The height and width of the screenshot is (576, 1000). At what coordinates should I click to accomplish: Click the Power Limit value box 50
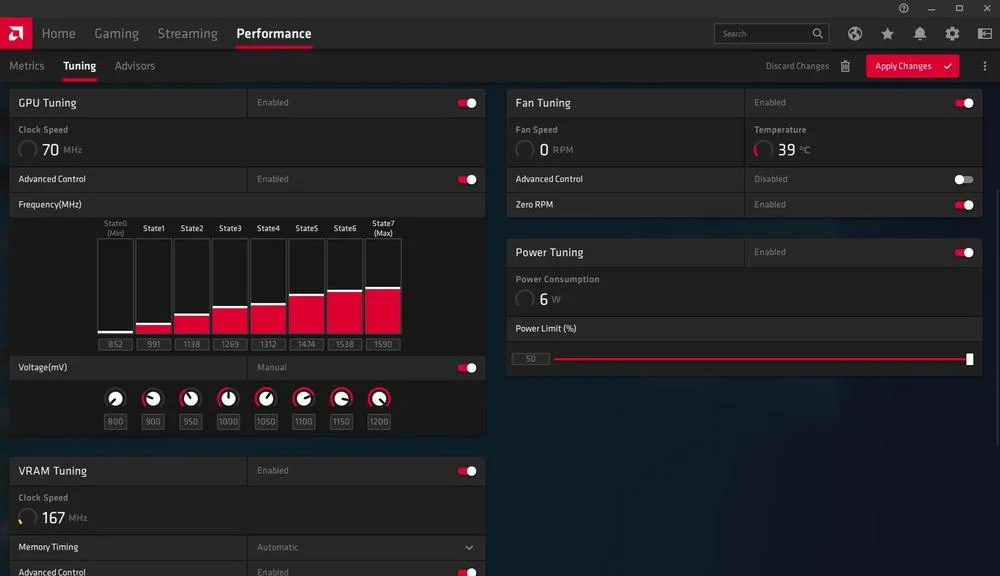(x=531, y=359)
